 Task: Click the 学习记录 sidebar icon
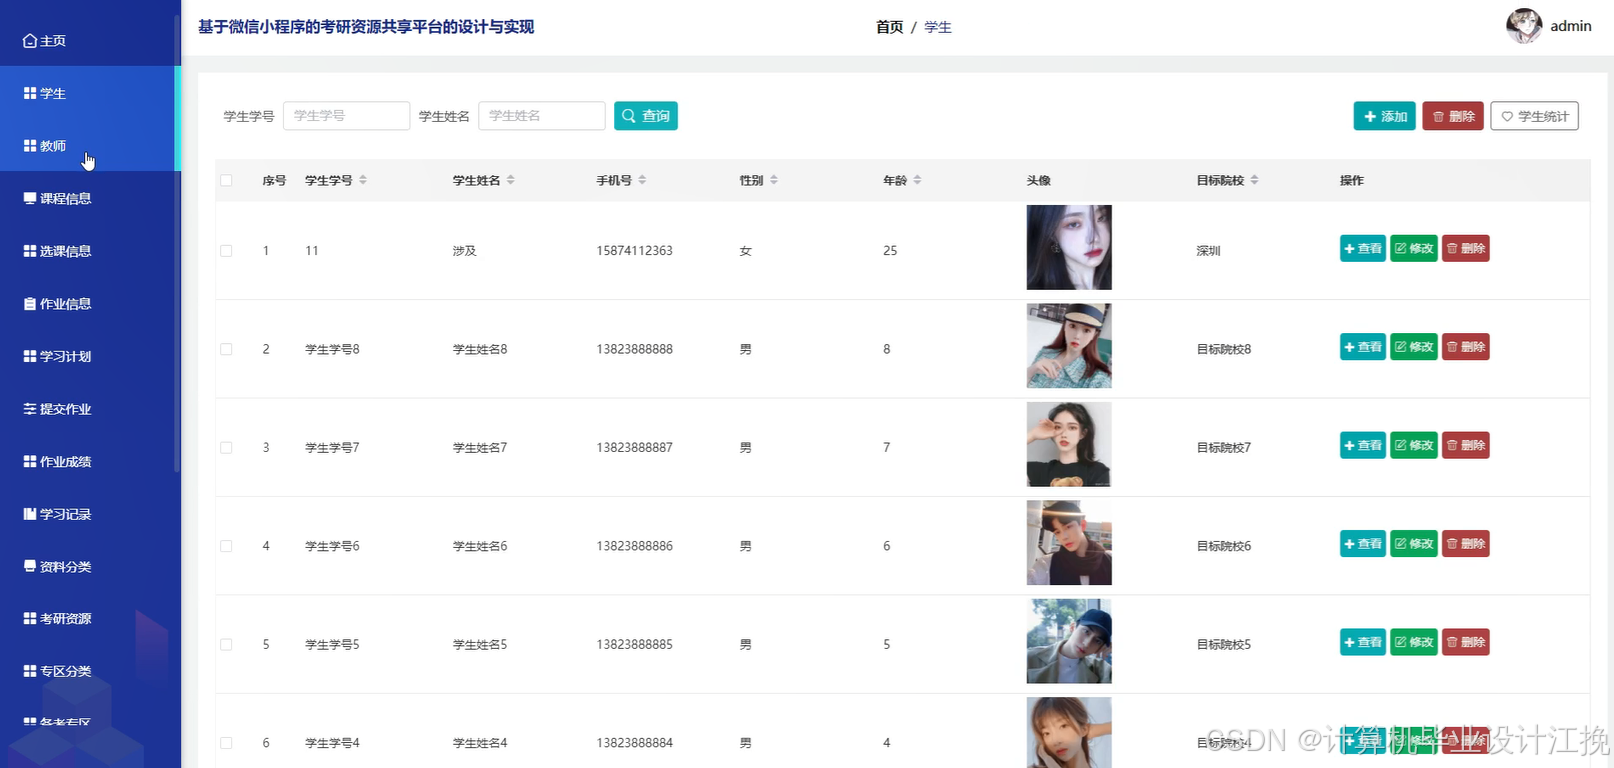30,514
